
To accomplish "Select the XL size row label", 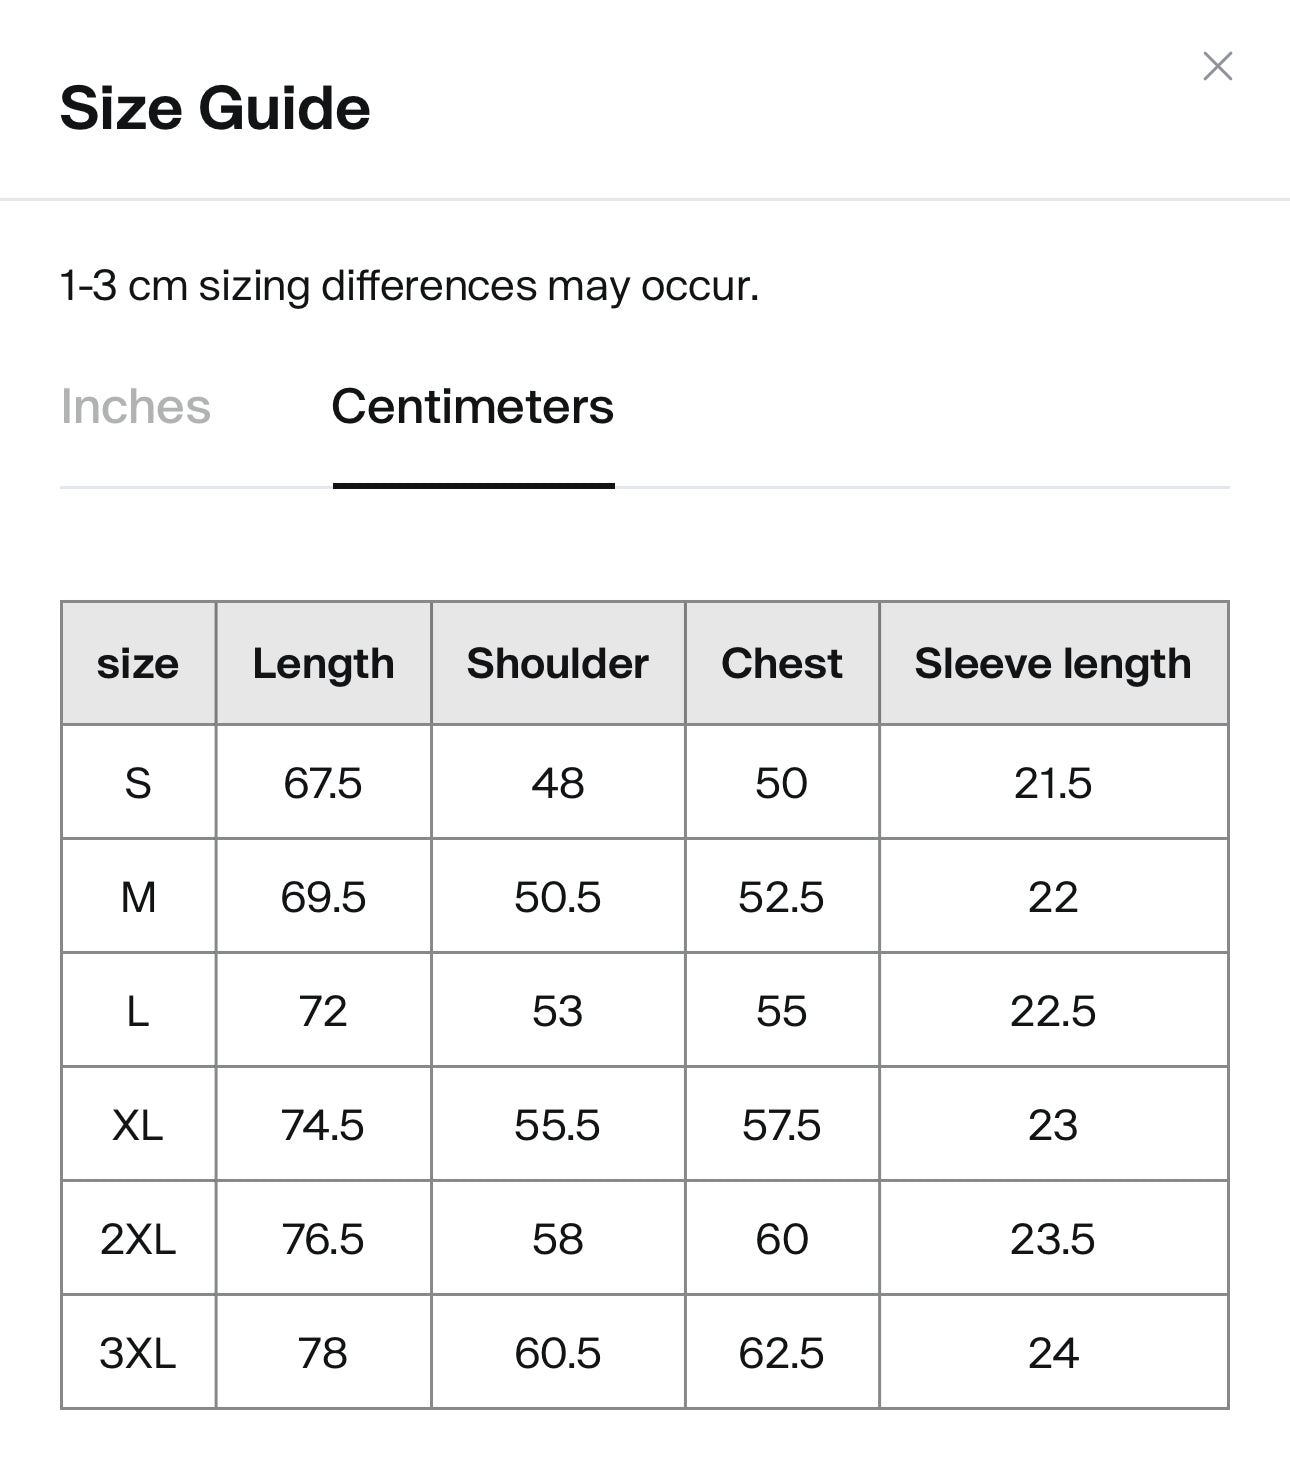I will [x=138, y=1124].
